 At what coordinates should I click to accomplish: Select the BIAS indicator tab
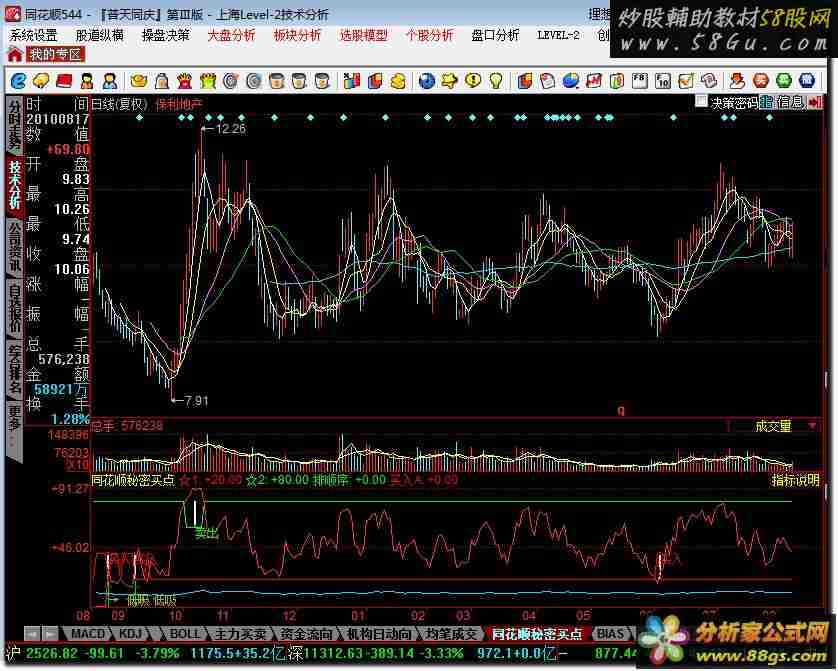[x=611, y=634]
